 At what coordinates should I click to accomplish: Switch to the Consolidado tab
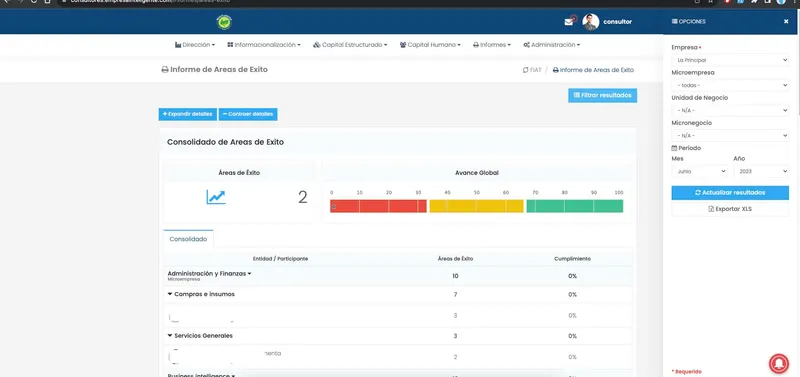[188, 239]
